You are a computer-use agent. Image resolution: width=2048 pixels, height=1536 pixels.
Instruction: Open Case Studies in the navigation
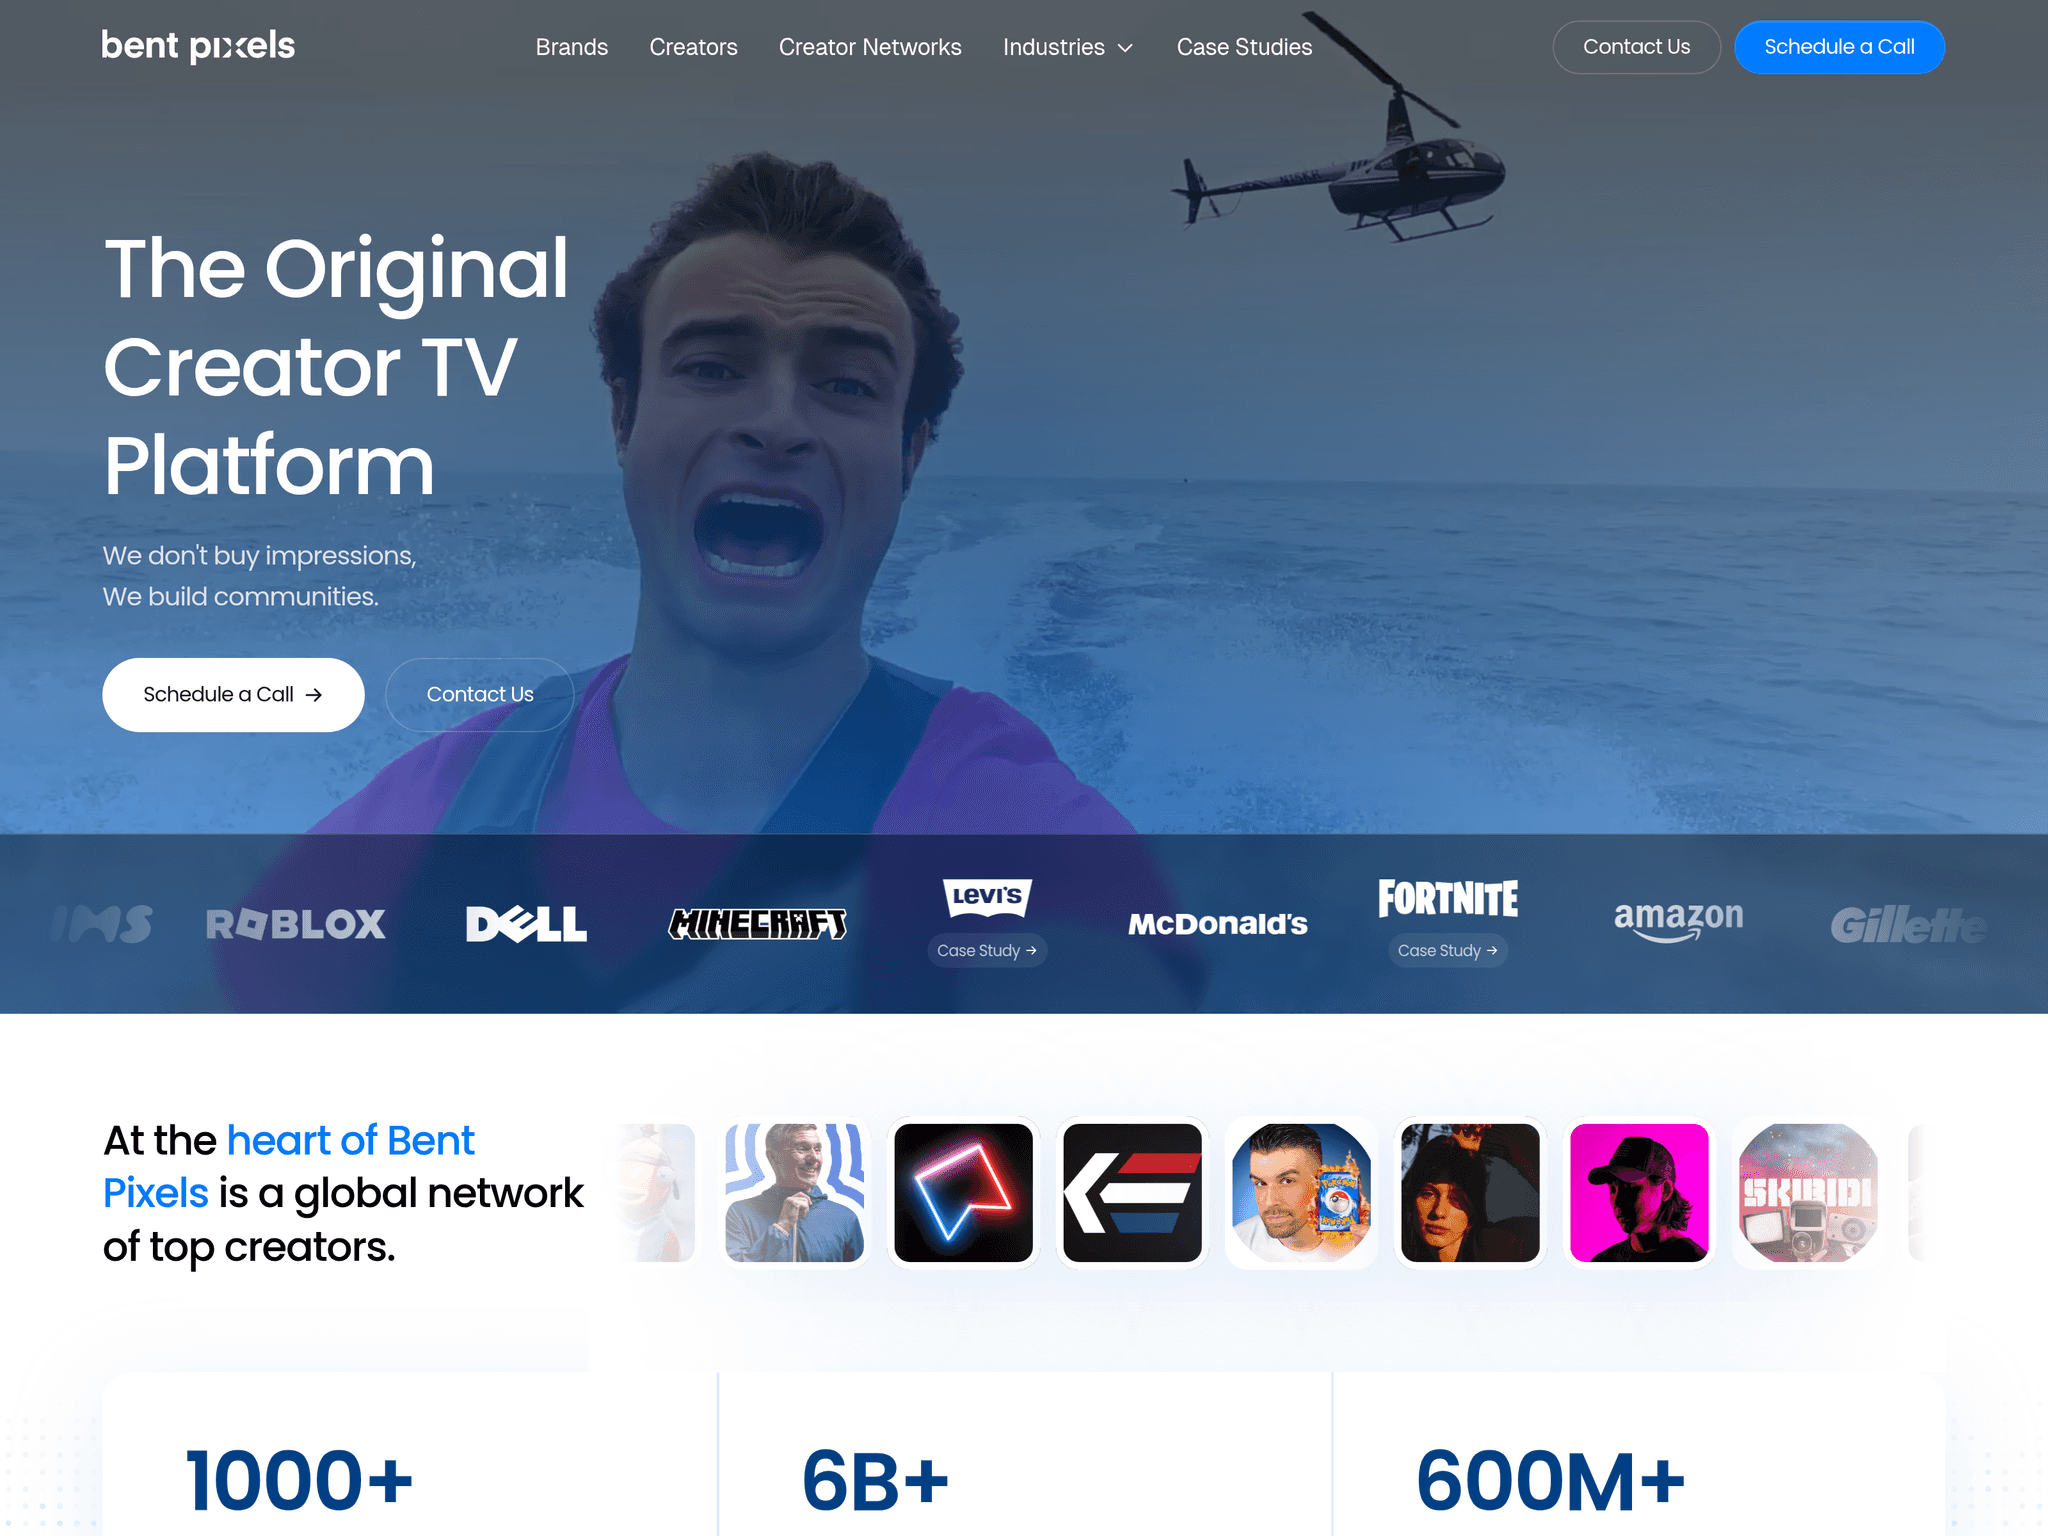(x=1244, y=47)
